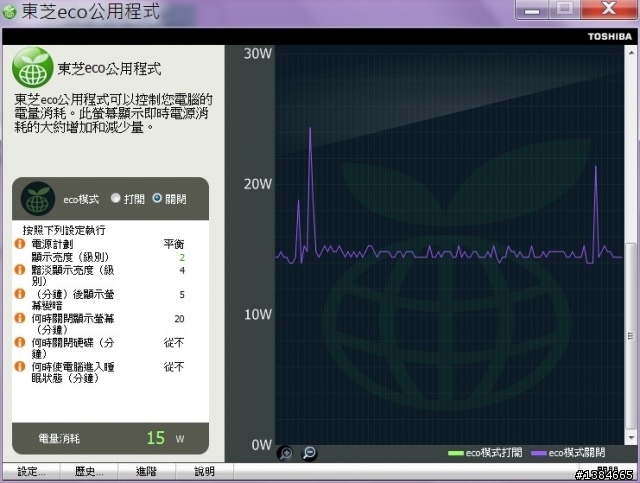
Task: Click the 10W axis label
Action: click(258, 314)
